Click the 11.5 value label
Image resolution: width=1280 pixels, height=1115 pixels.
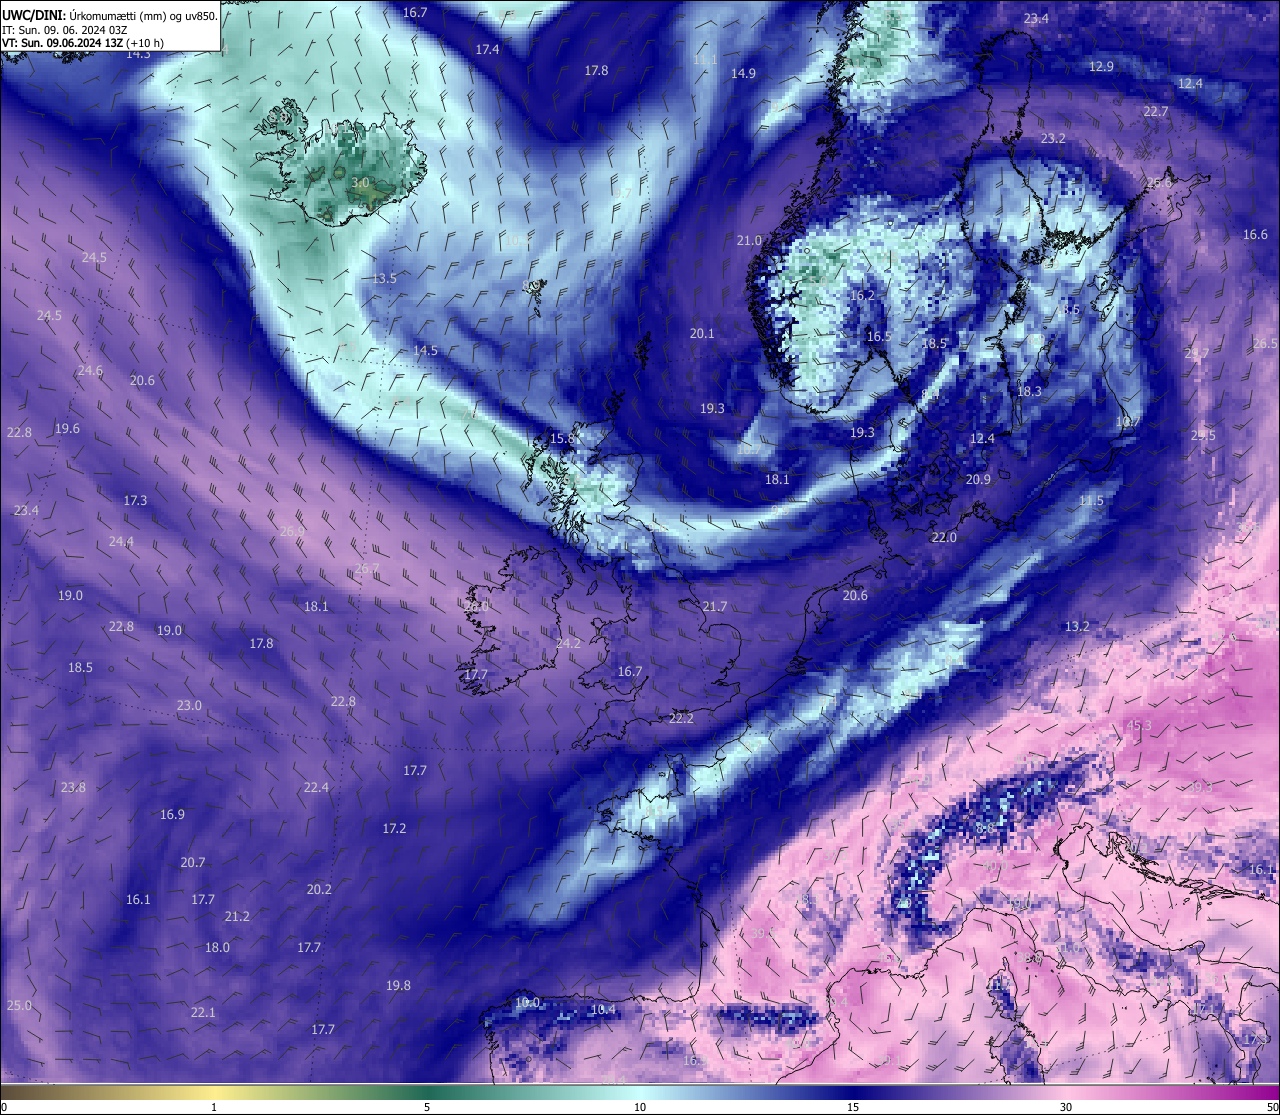[x=1091, y=500]
